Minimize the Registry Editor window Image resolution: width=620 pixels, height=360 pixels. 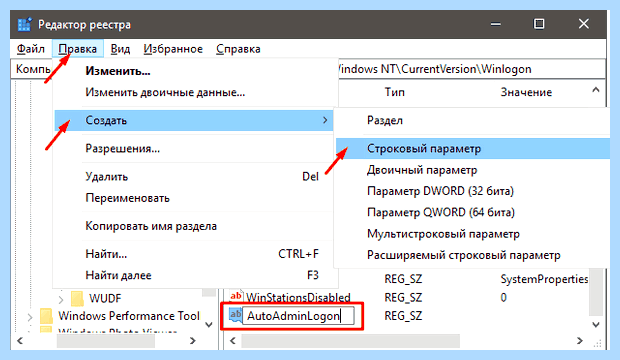click(x=496, y=25)
